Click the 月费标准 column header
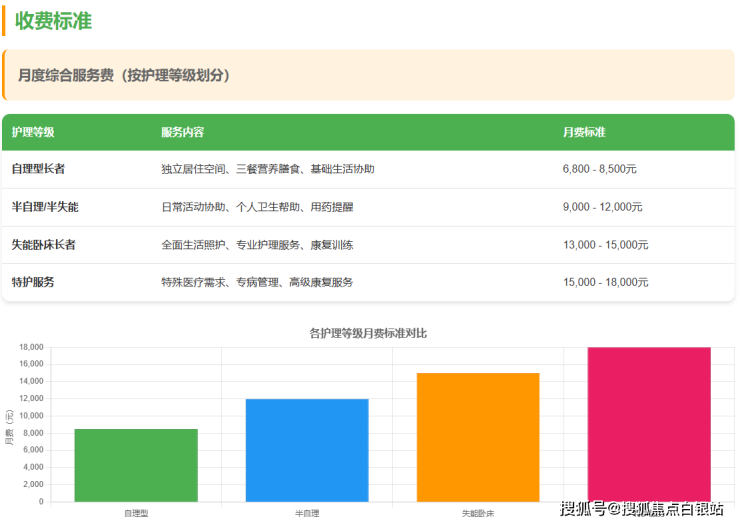The image size is (740, 525). click(584, 132)
